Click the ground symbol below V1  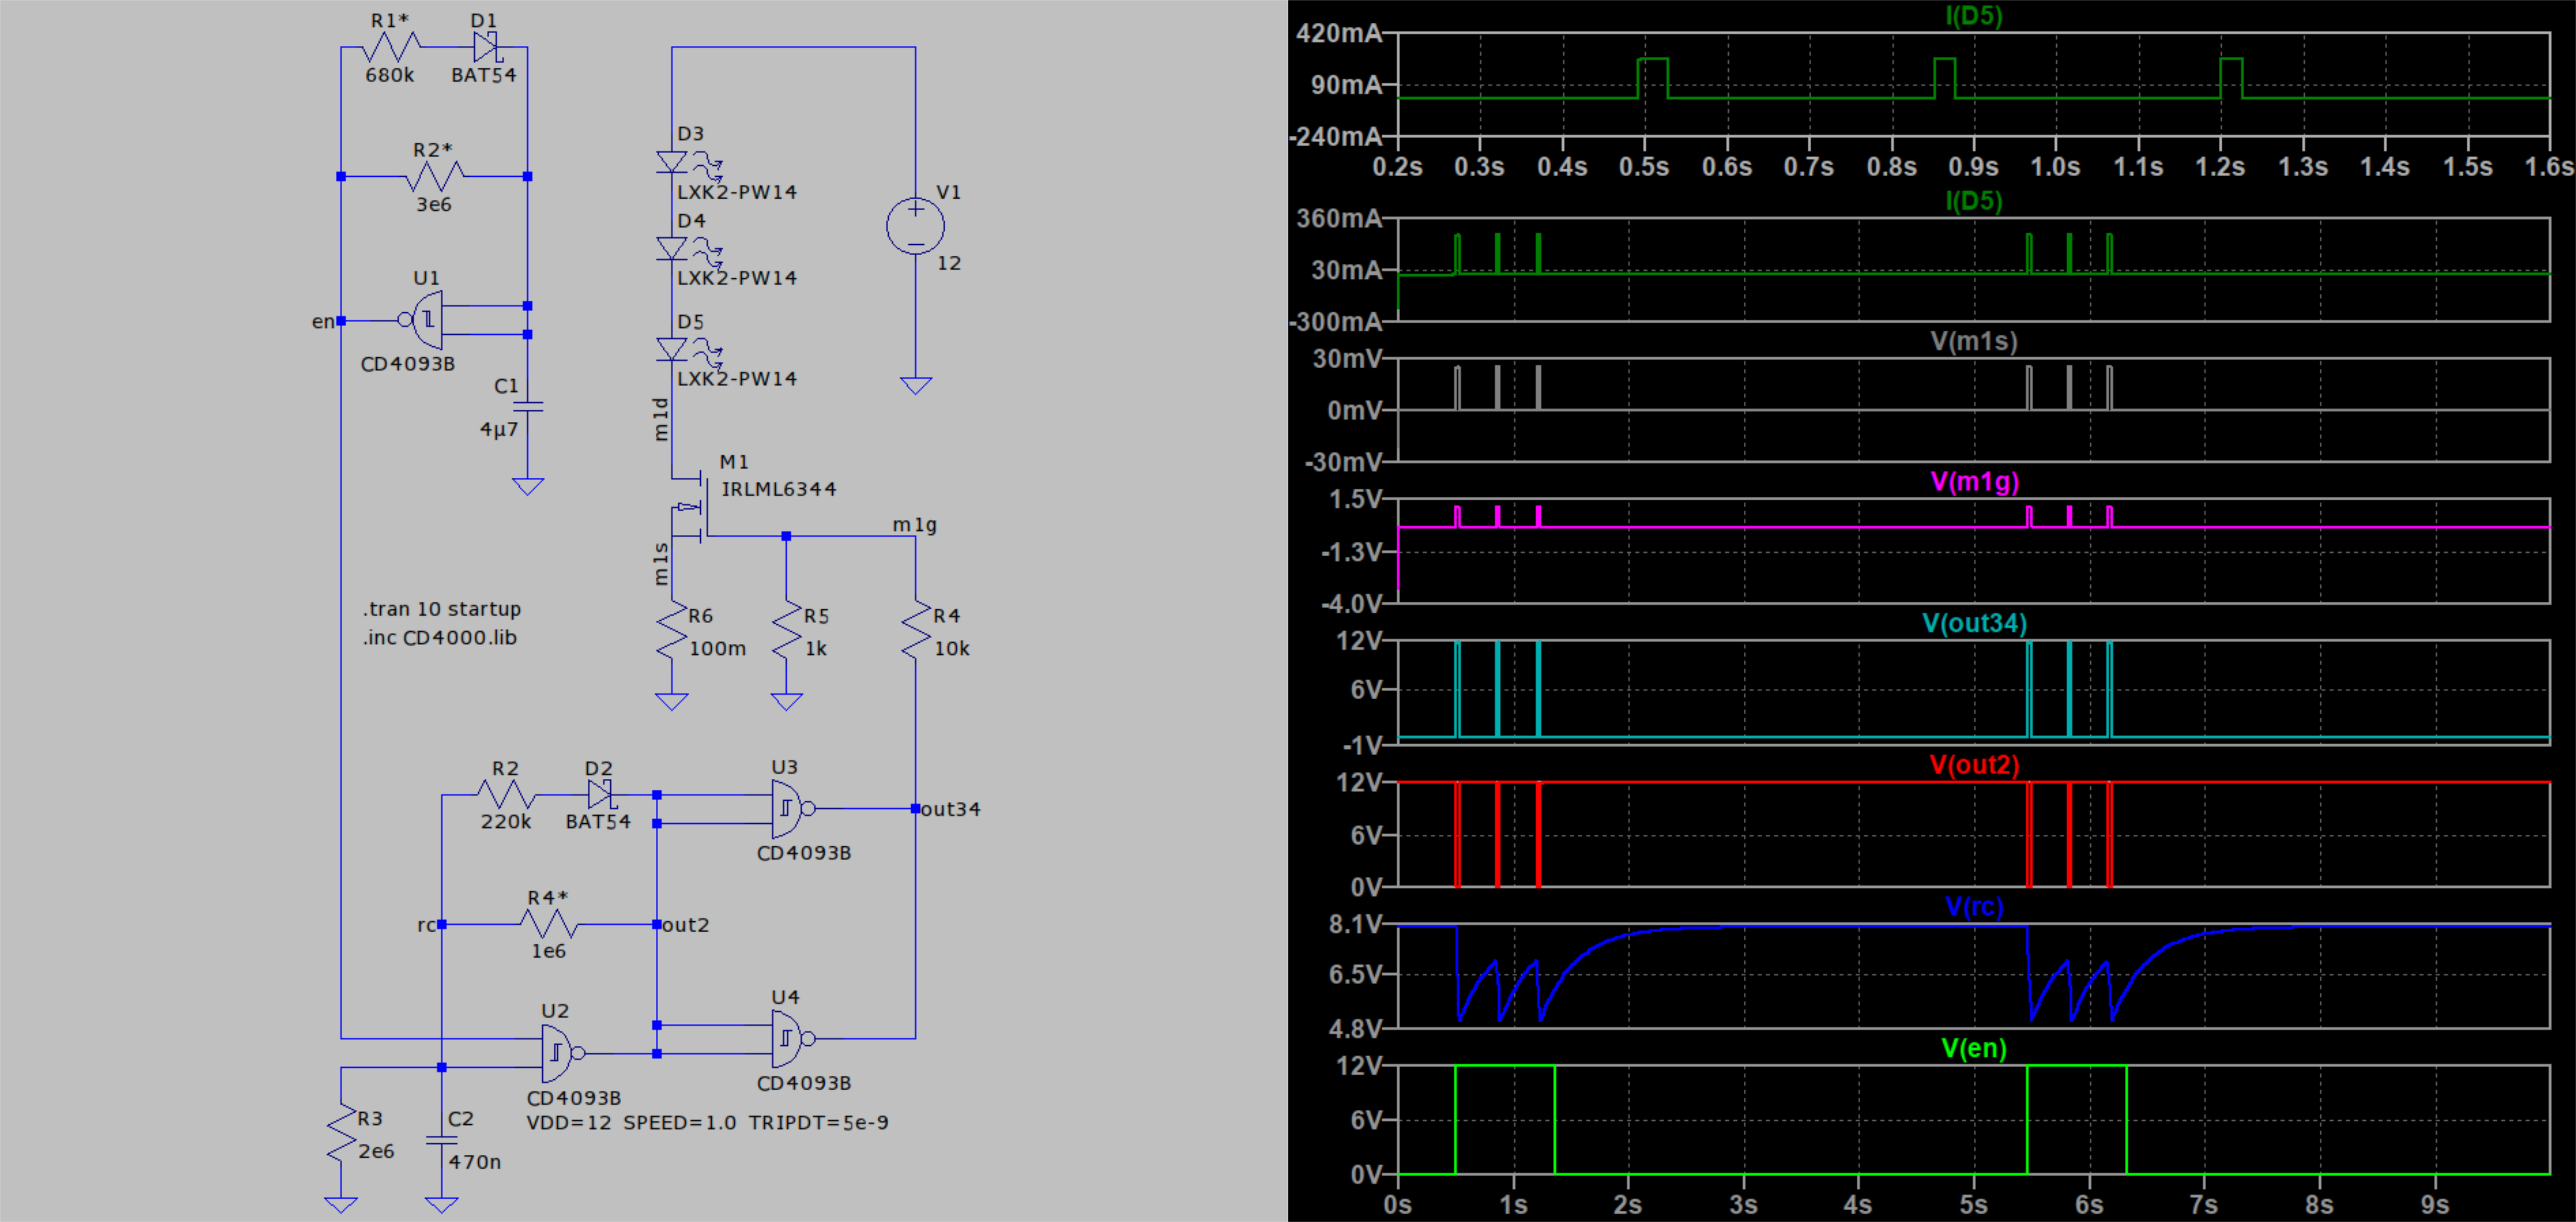click(x=916, y=386)
